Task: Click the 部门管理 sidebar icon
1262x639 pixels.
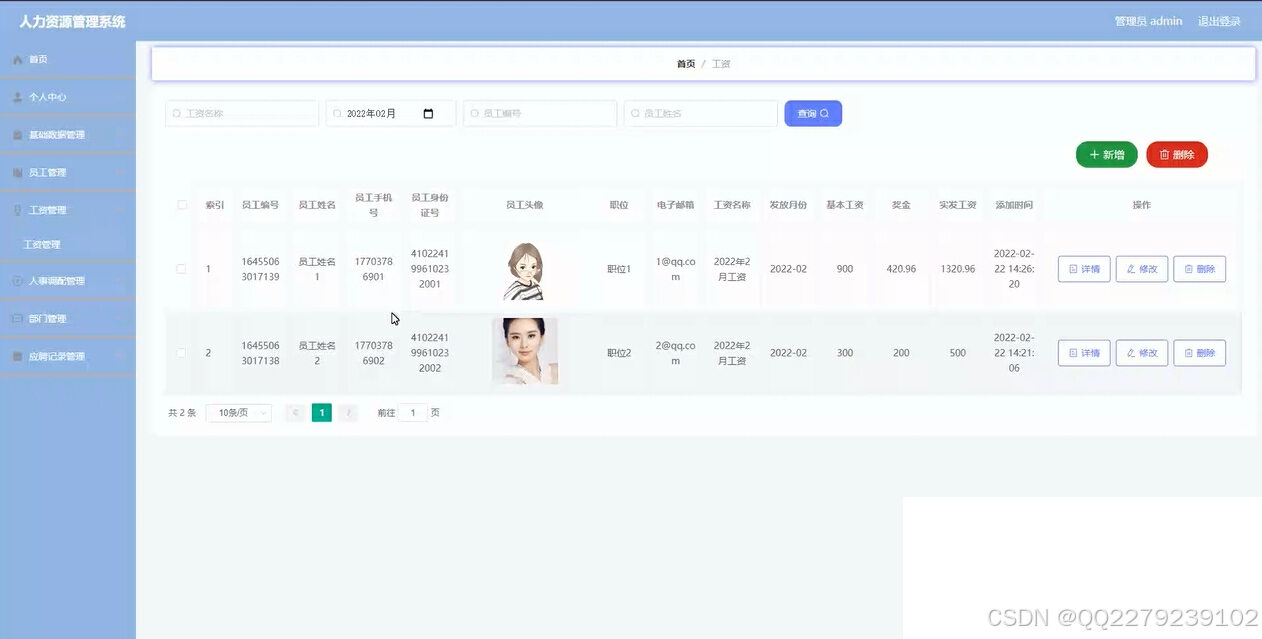Action: [15, 318]
